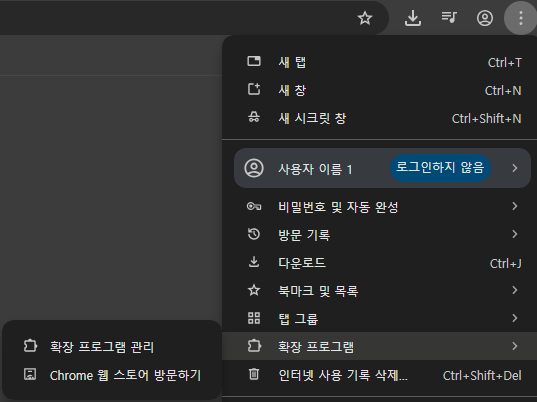
Task: Click the profile avatar toolbar icon
Action: [x=485, y=18]
